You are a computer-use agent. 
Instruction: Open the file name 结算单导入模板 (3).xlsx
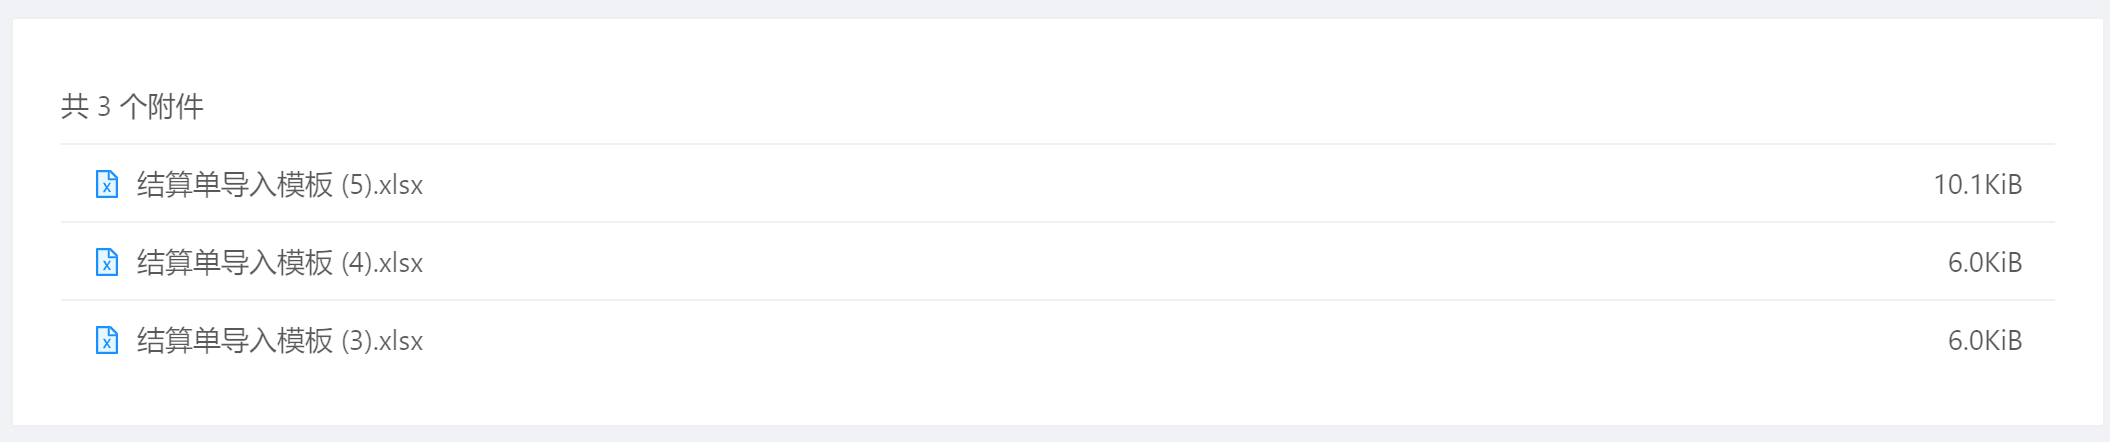279,341
